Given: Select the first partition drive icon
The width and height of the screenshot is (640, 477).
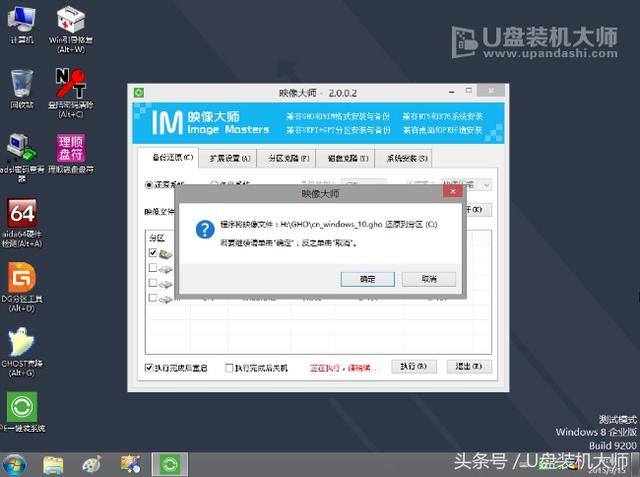Looking at the screenshot, I should coord(166,254).
